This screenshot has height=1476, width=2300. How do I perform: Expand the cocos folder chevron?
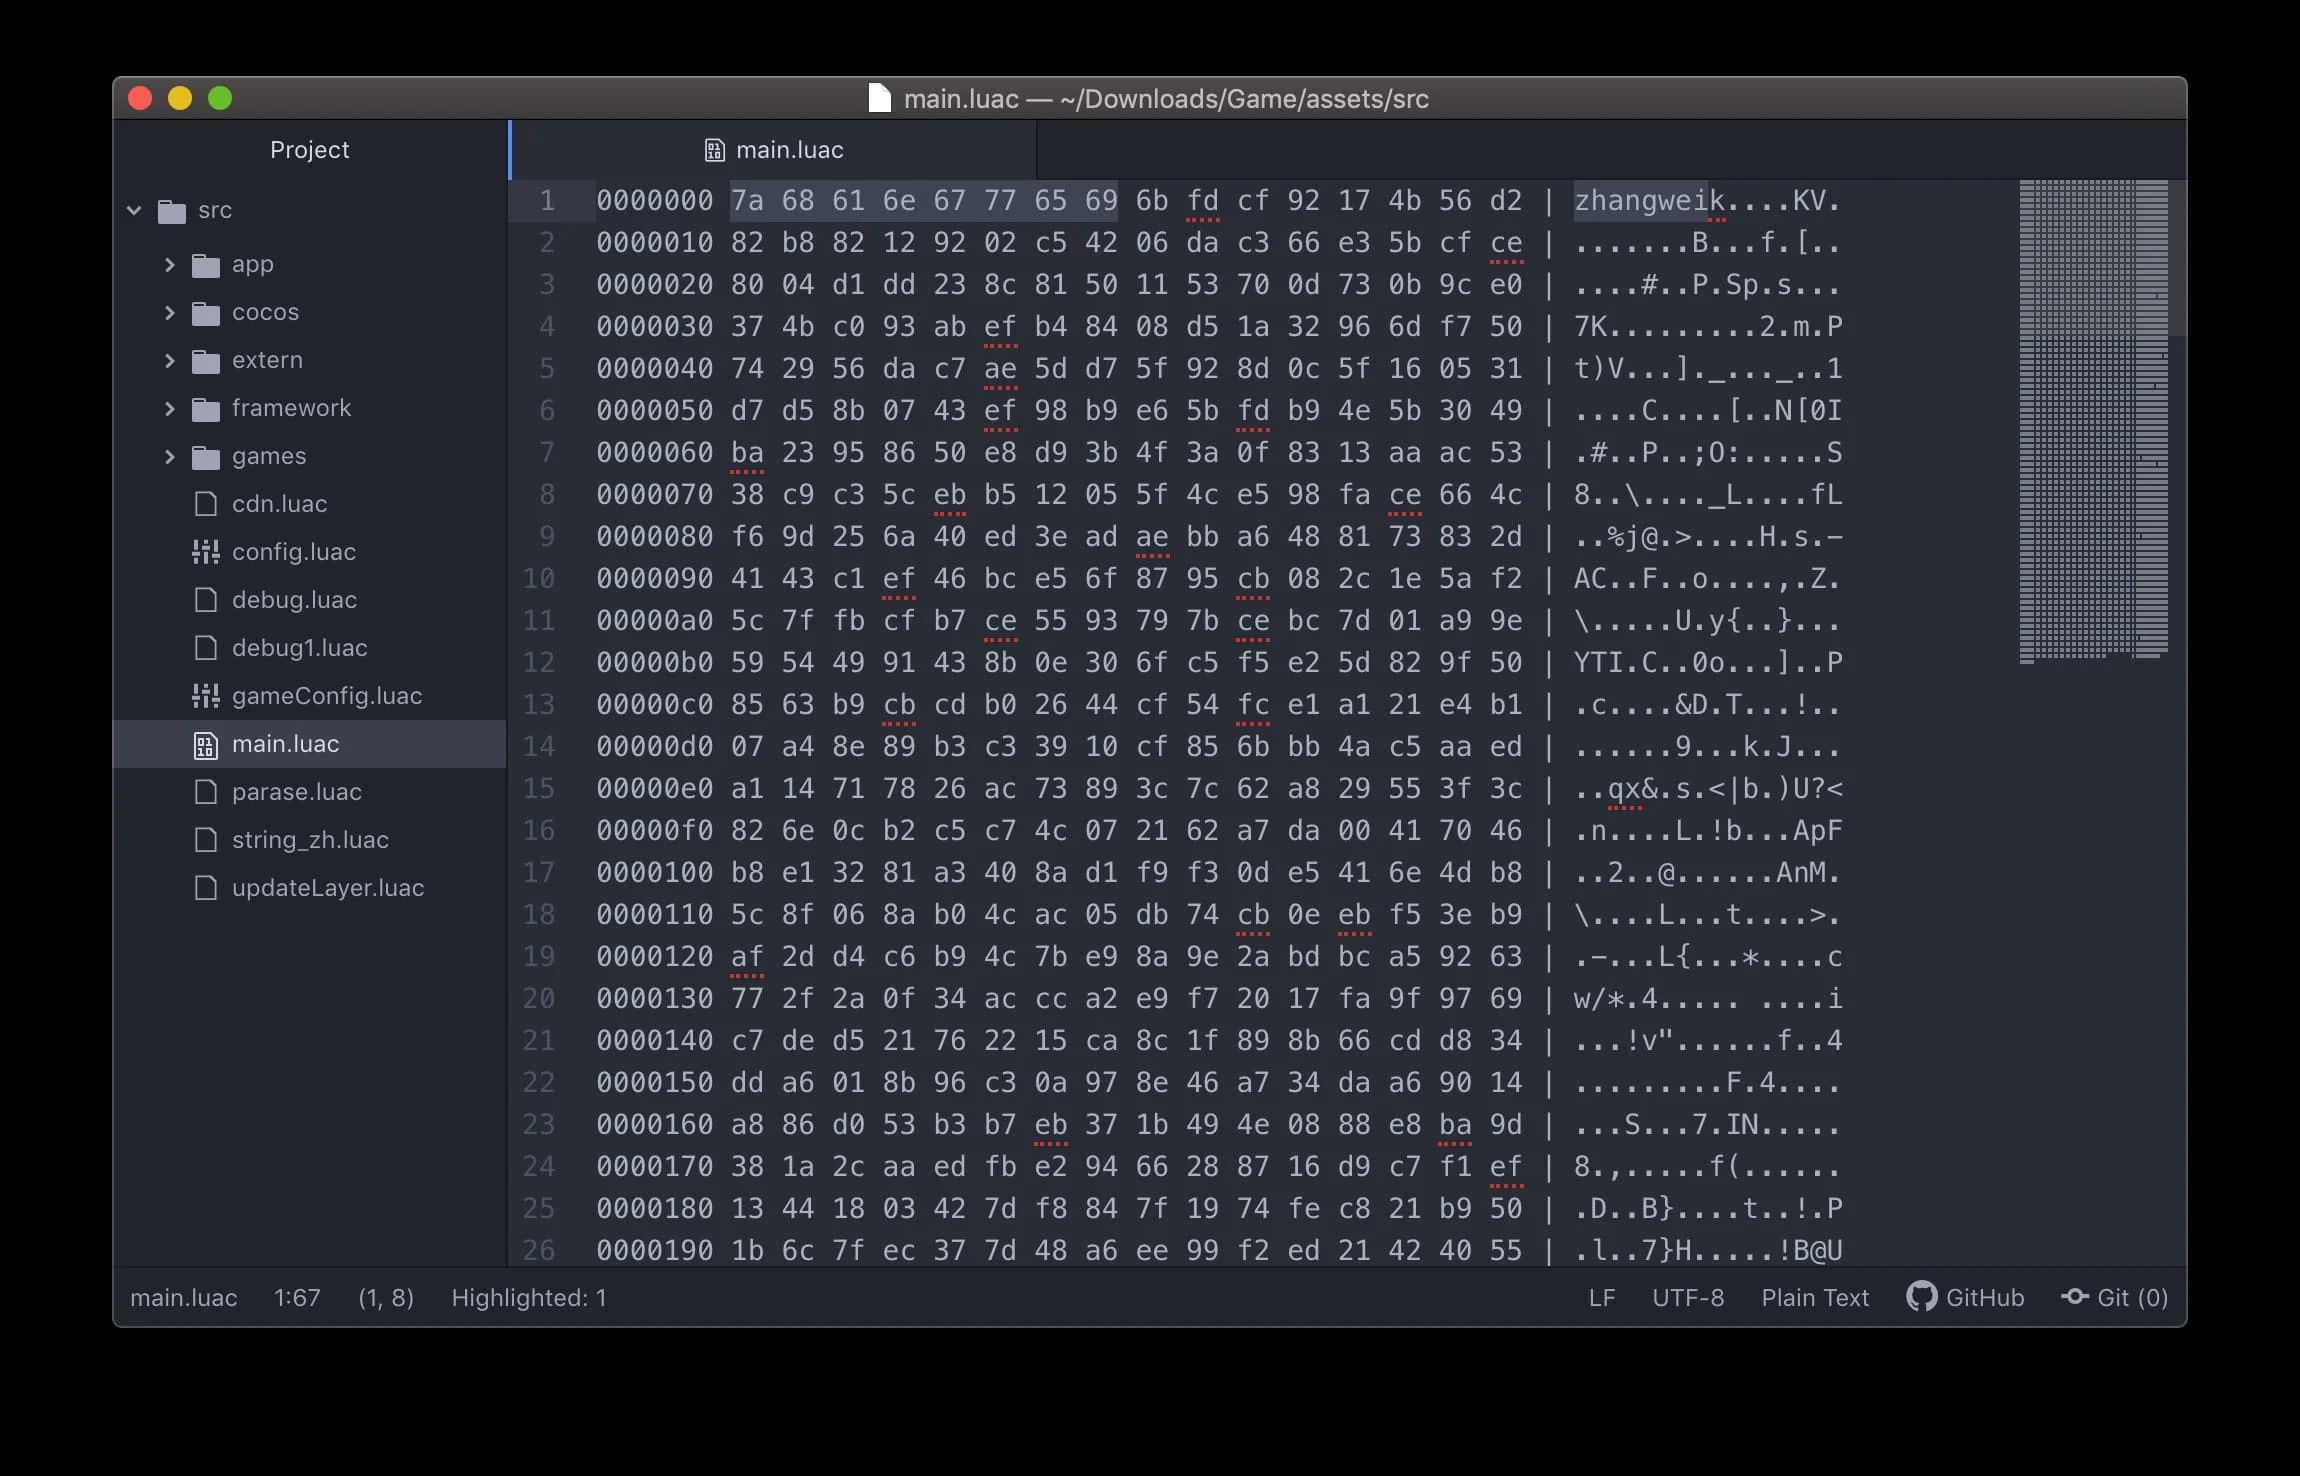(x=169, y=313)
